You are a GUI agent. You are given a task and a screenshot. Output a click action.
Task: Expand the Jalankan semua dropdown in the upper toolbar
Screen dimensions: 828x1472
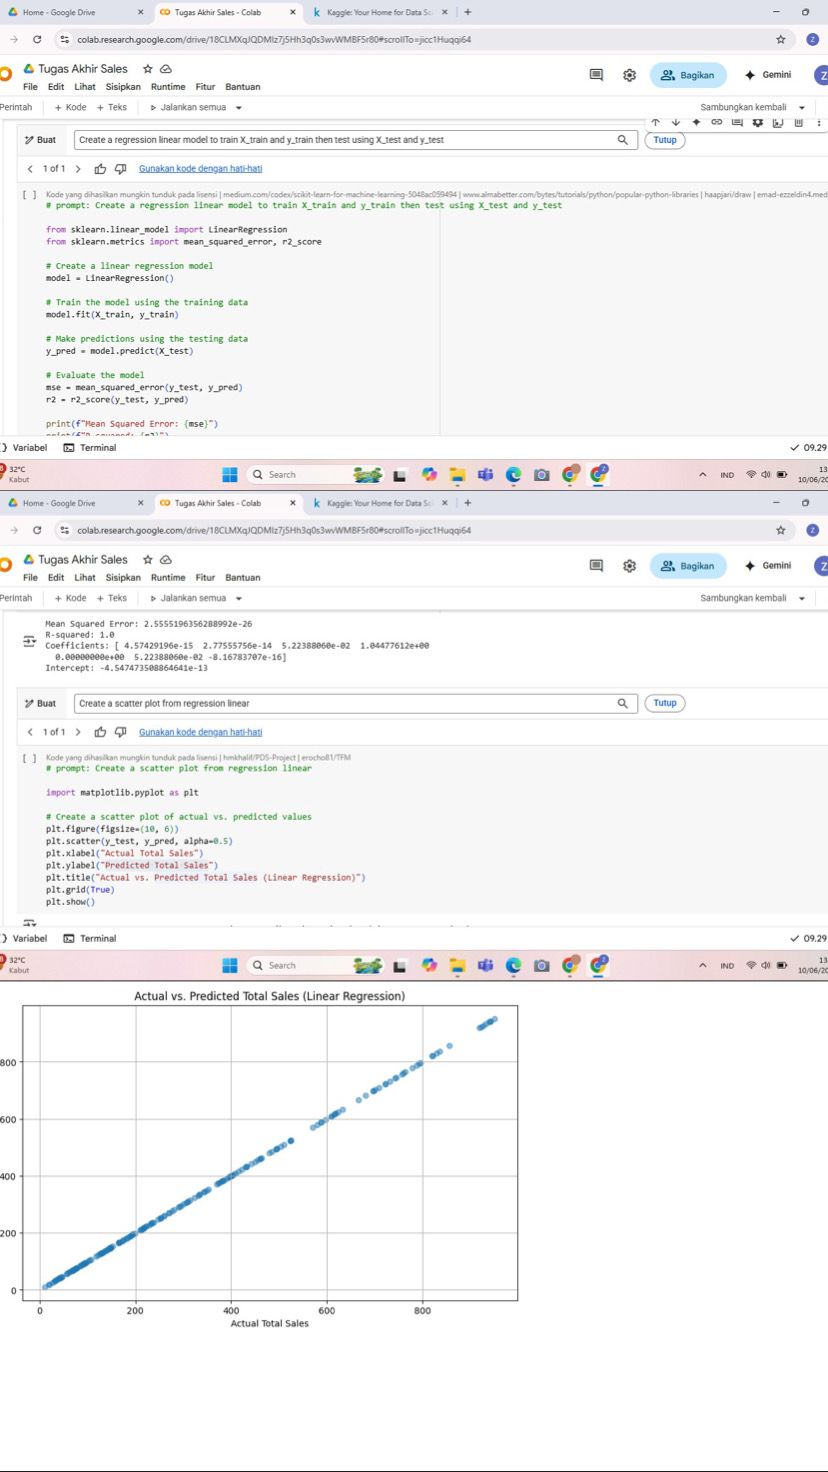pos(238,107)
